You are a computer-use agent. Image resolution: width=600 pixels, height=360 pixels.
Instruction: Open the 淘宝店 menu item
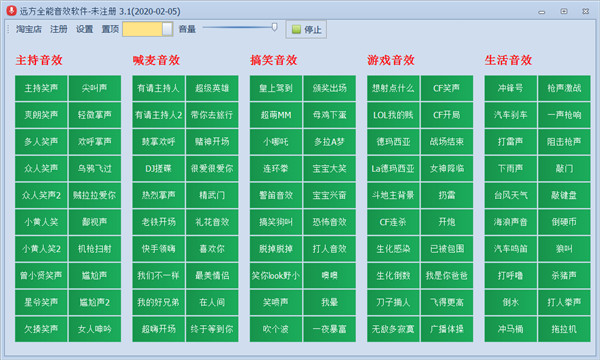(29, 29)
